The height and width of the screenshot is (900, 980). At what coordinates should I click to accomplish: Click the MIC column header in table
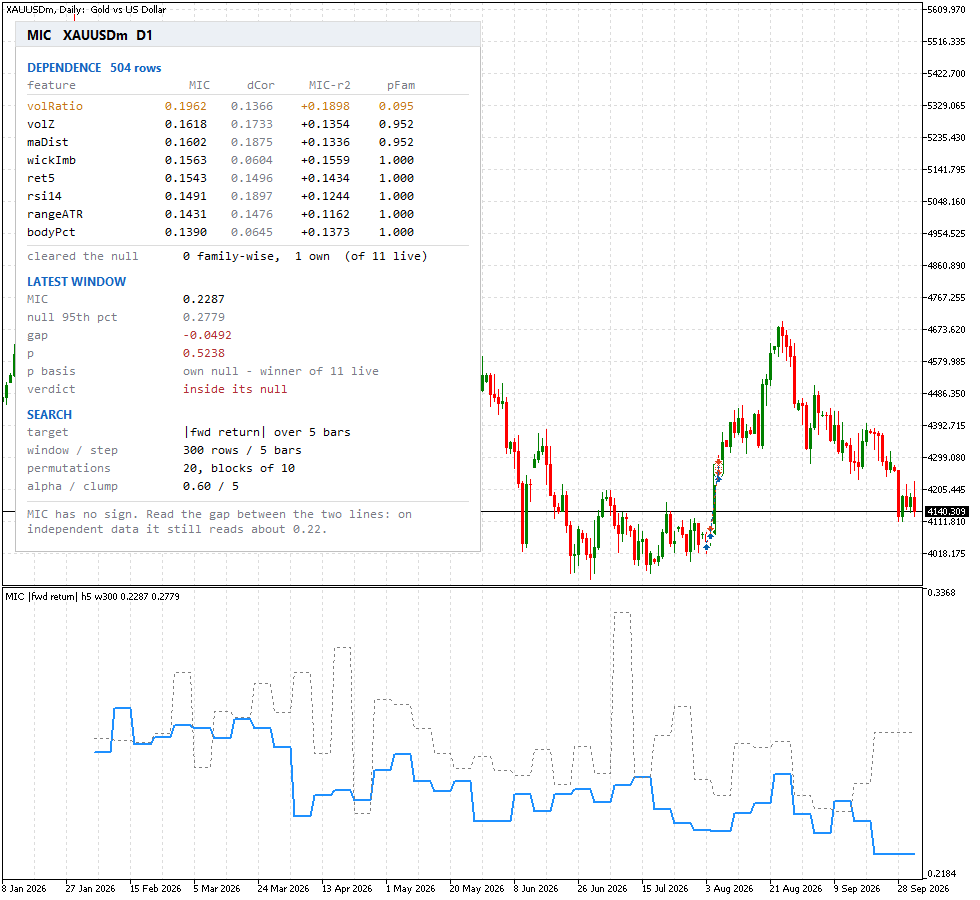(199, 85)
